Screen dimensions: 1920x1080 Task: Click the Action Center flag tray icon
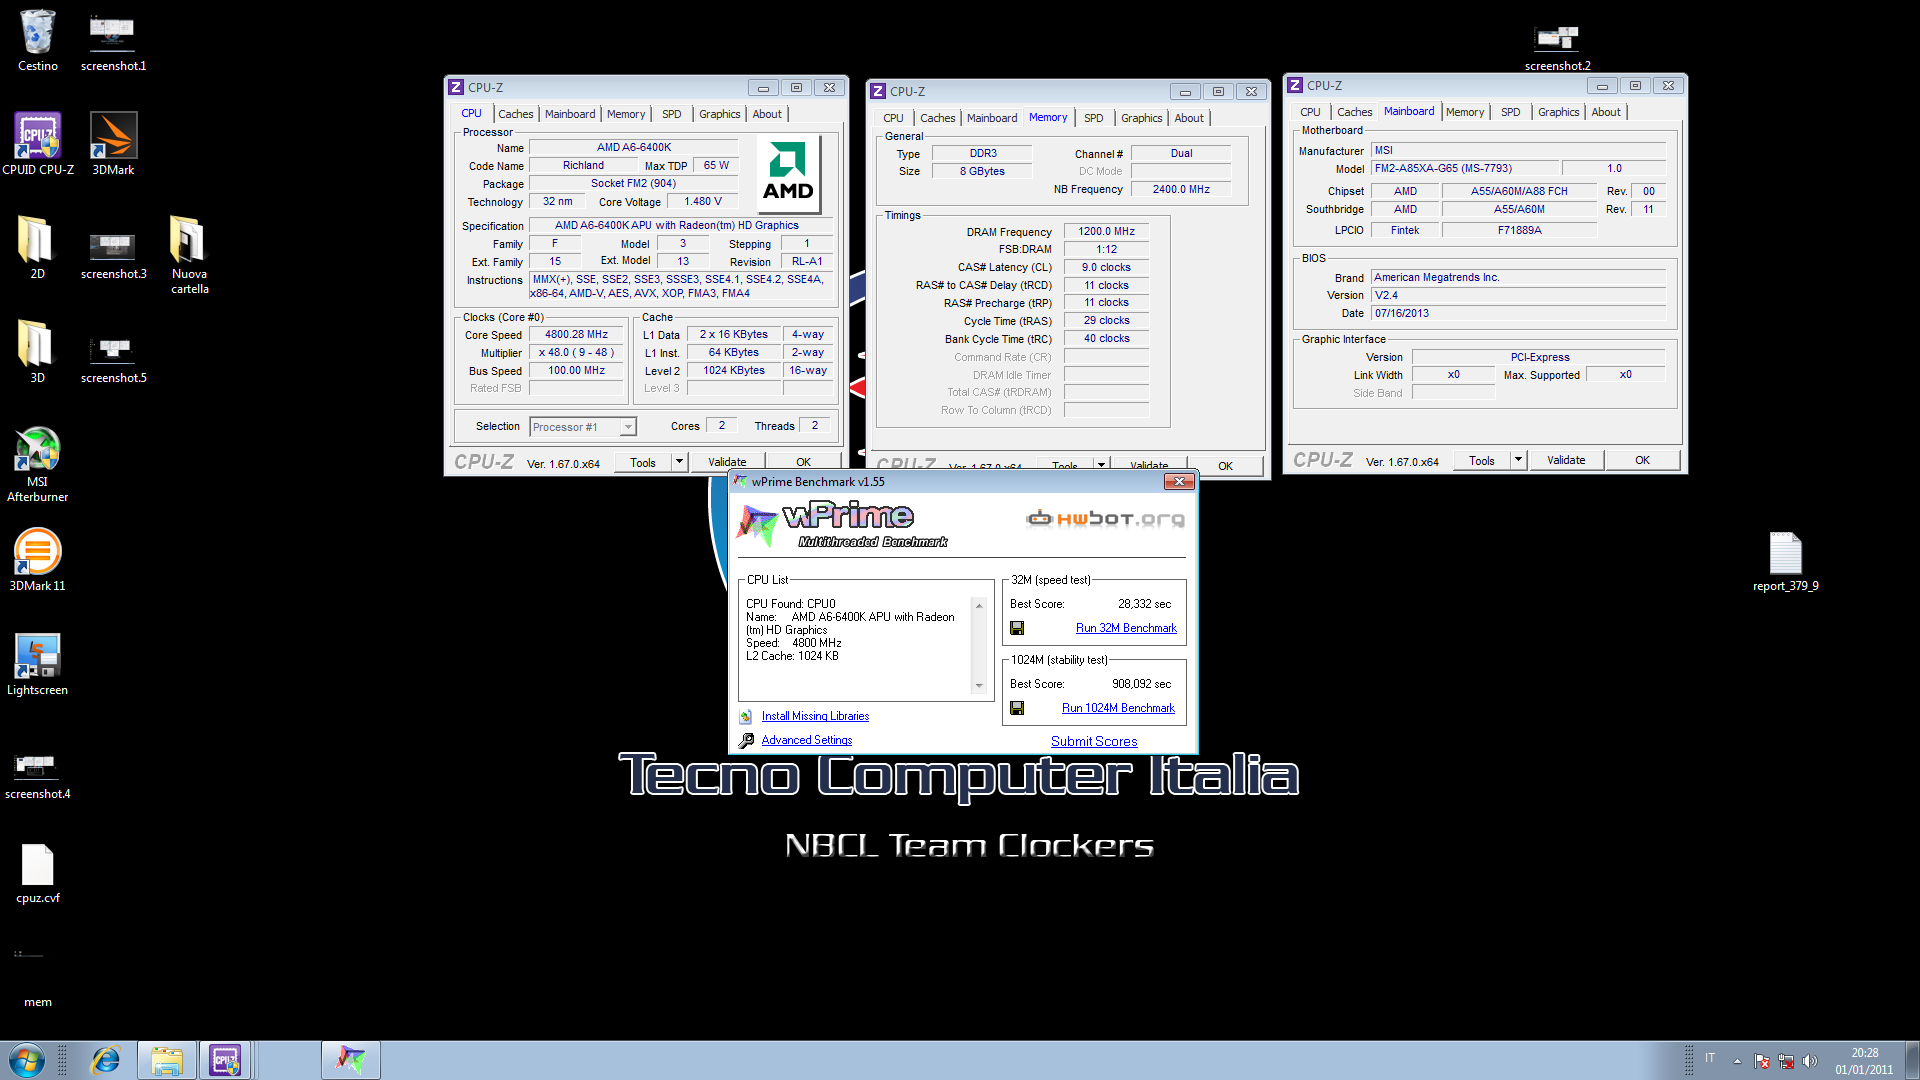pyautogui.click(x=1762, y=1061)
